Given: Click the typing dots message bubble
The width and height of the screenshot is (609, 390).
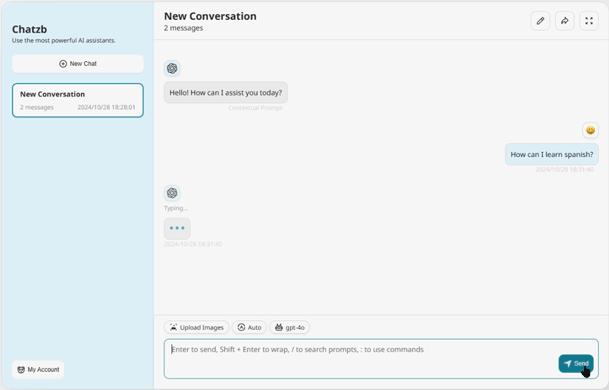Looking at the screenshot, I should (x=177, y=228).
